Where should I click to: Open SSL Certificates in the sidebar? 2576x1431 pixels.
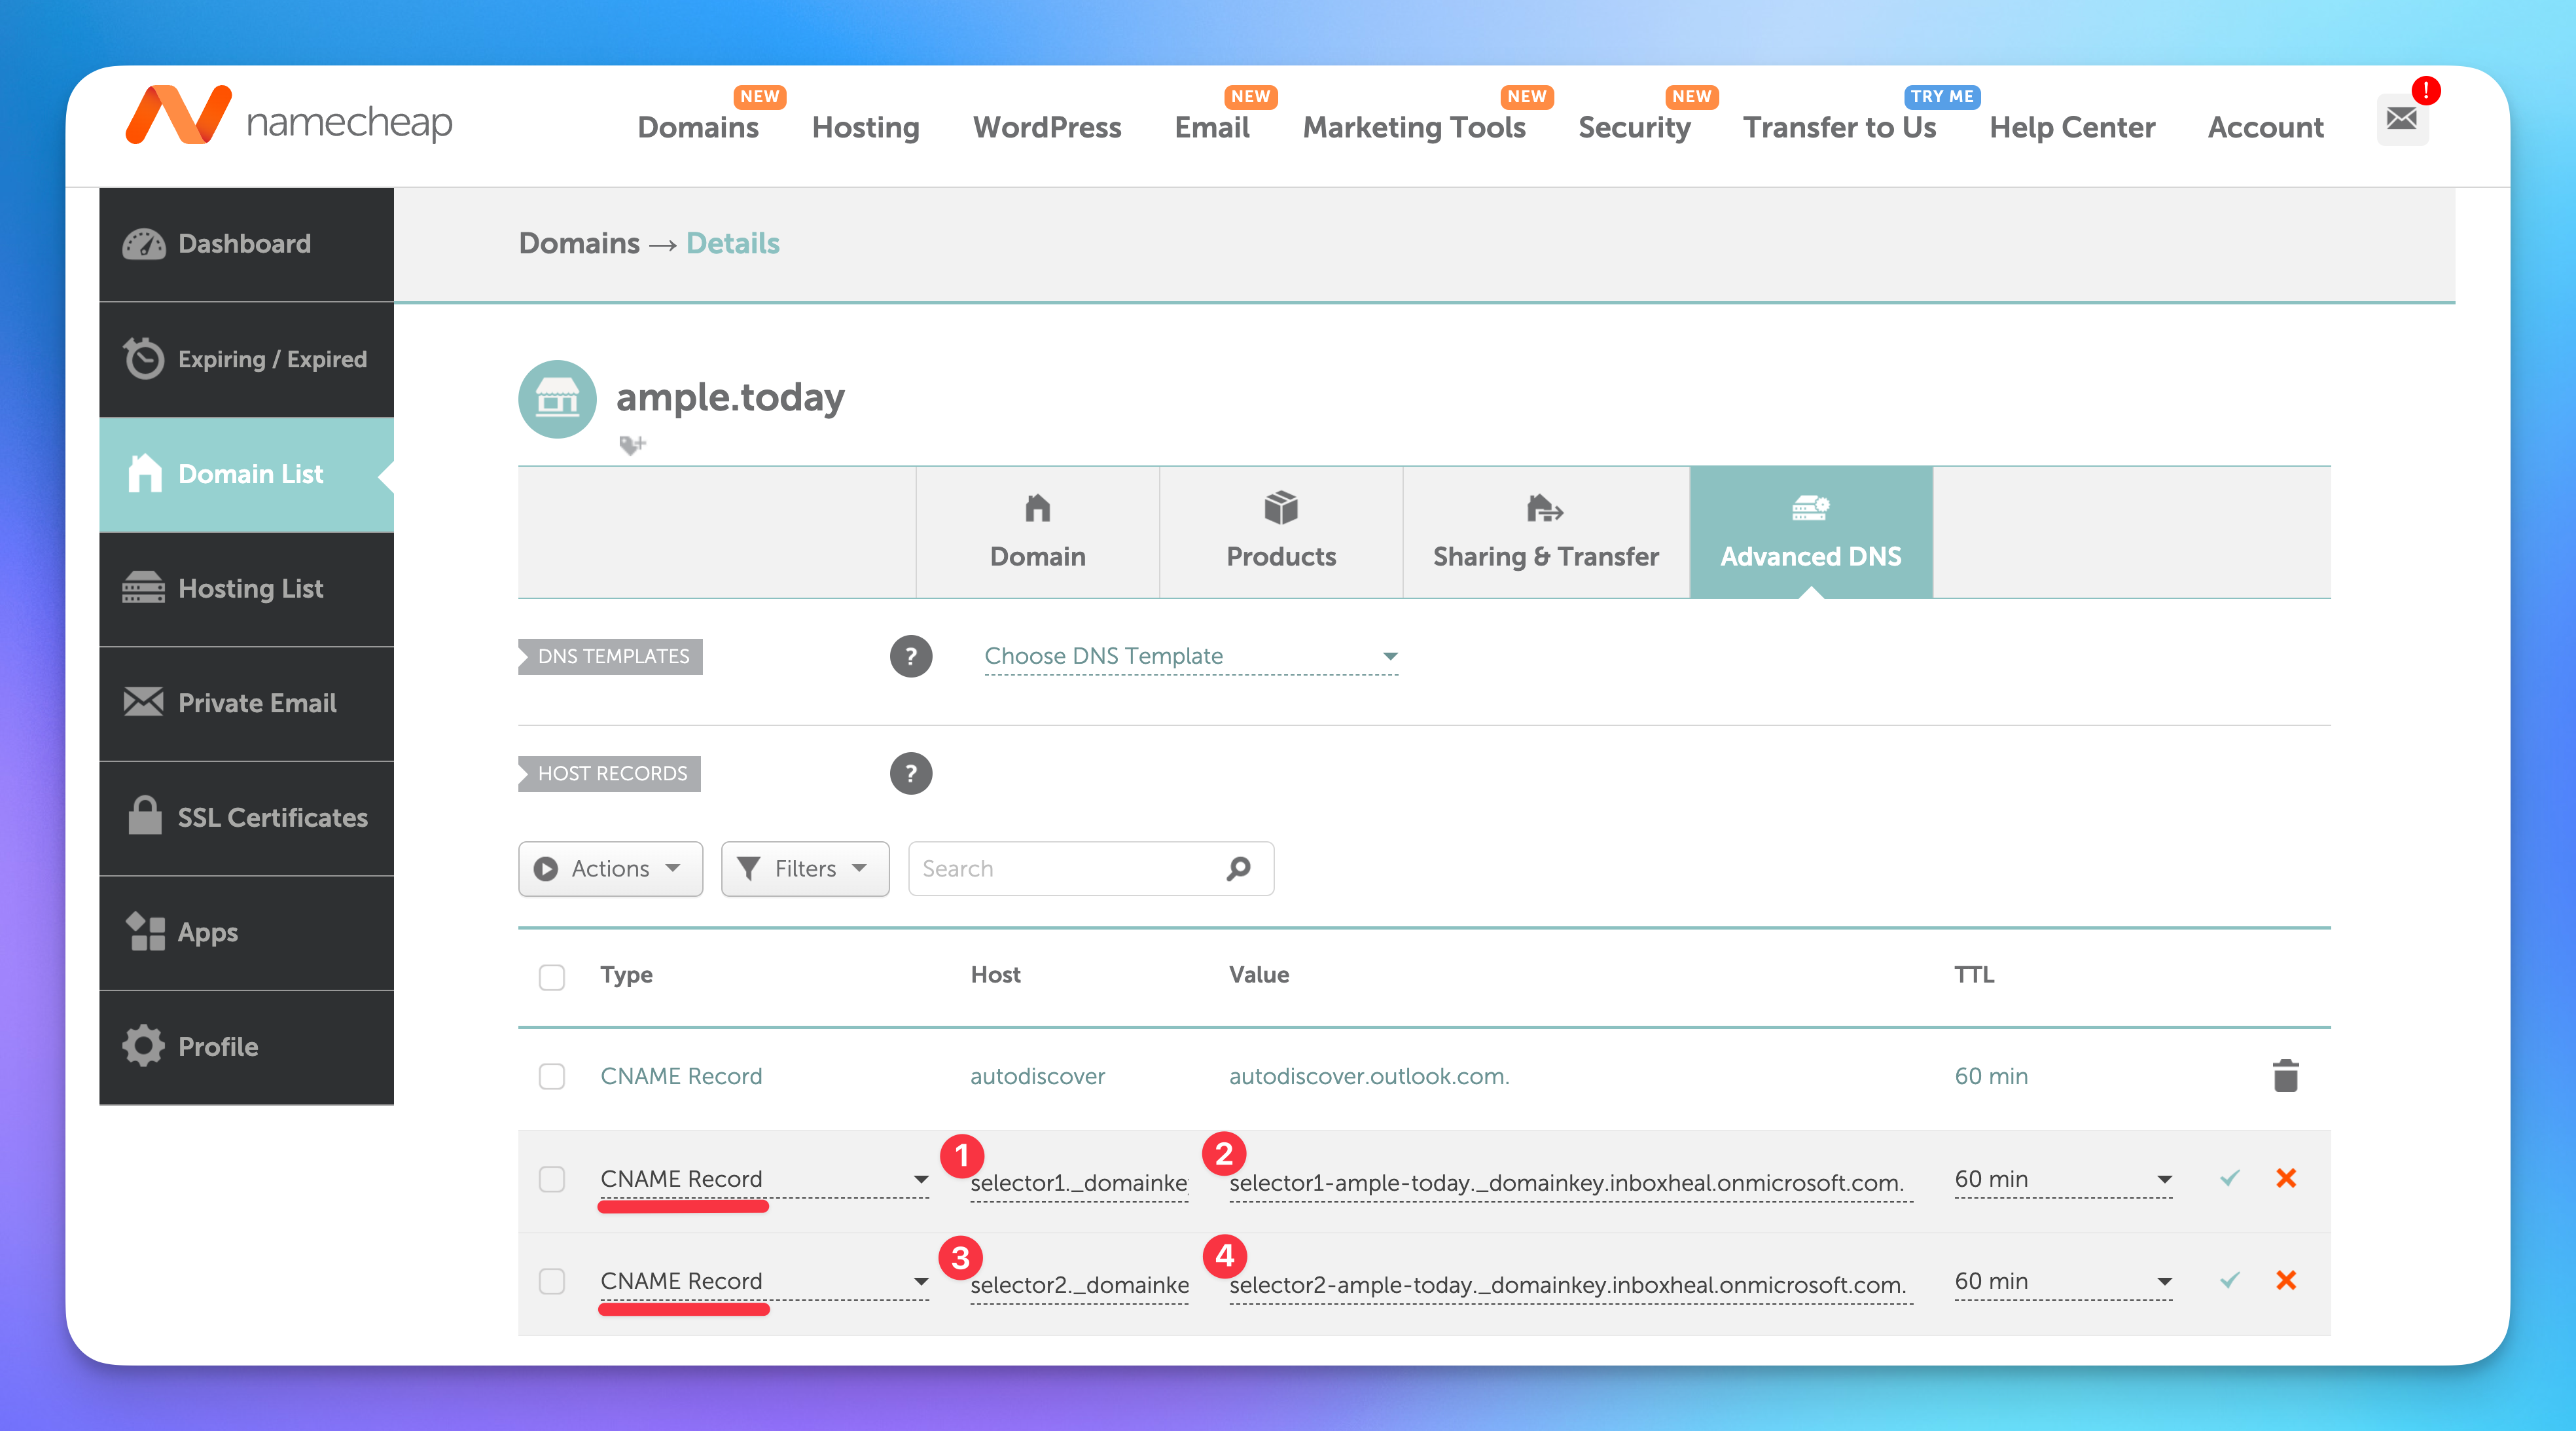247,817
